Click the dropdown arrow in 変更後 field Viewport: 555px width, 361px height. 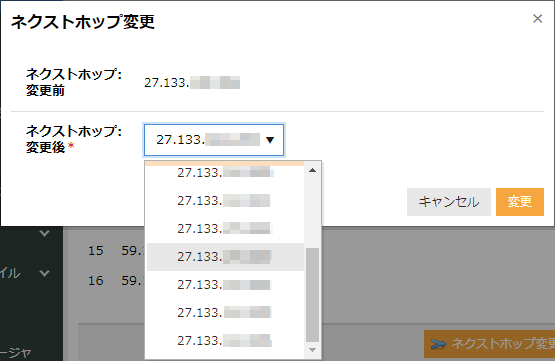click(270, 140)
